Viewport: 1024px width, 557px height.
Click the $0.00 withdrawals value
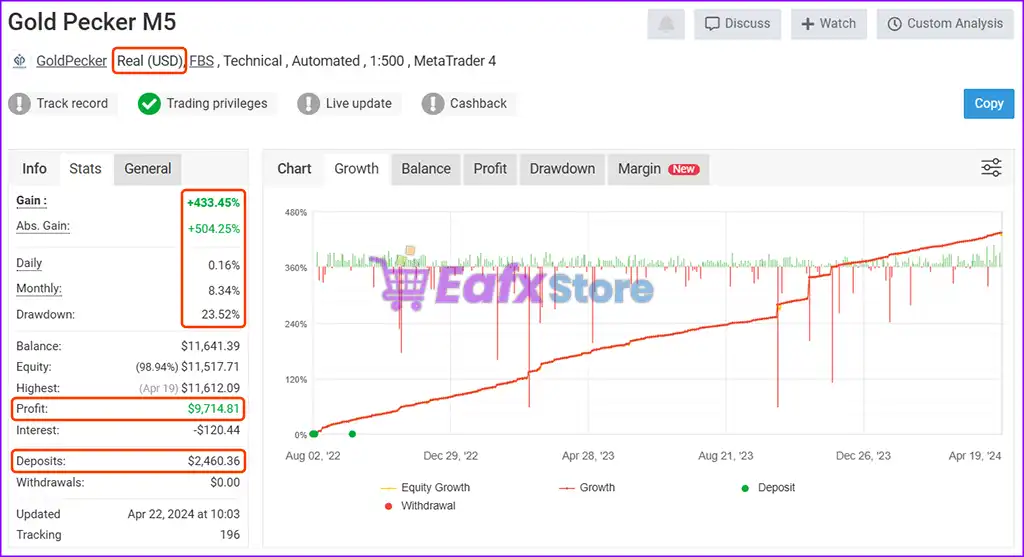coord(225,483)
